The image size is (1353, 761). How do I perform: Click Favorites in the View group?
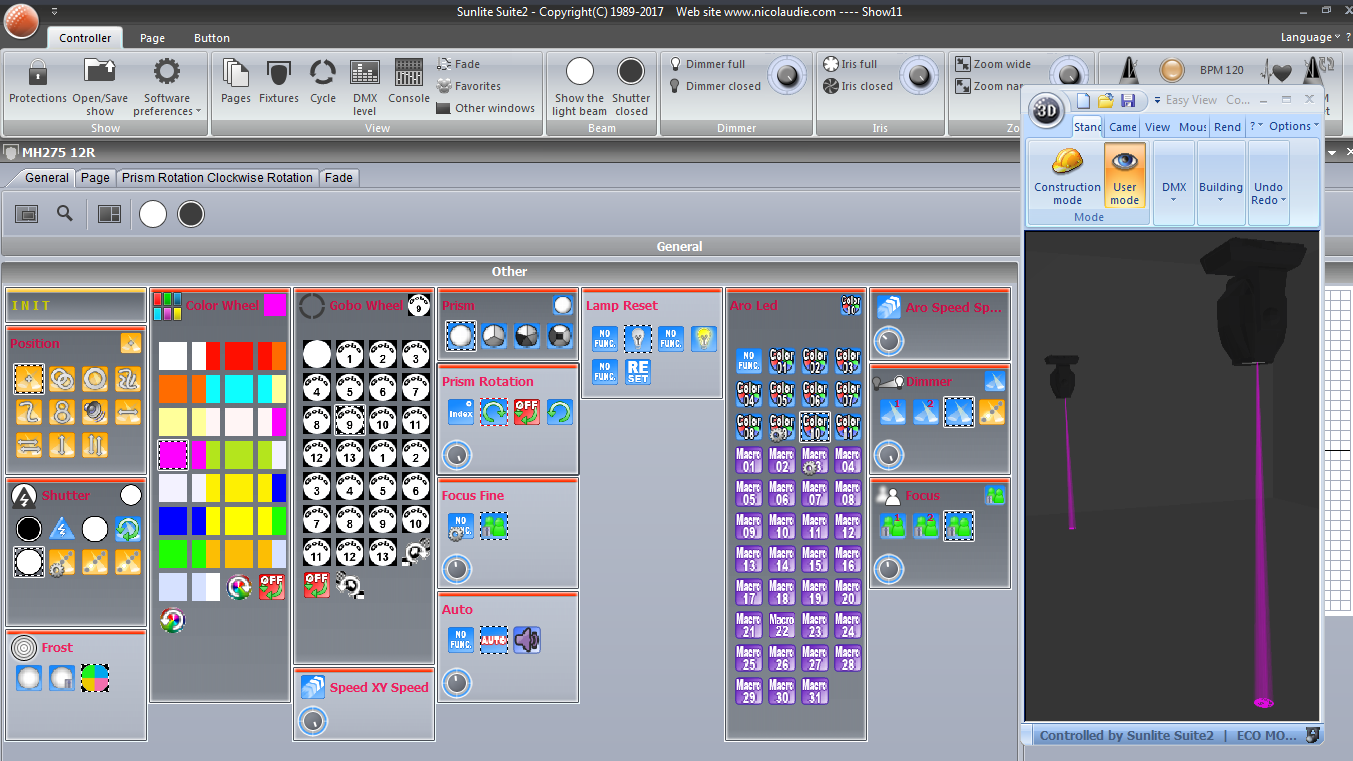[x=469, y=86]
